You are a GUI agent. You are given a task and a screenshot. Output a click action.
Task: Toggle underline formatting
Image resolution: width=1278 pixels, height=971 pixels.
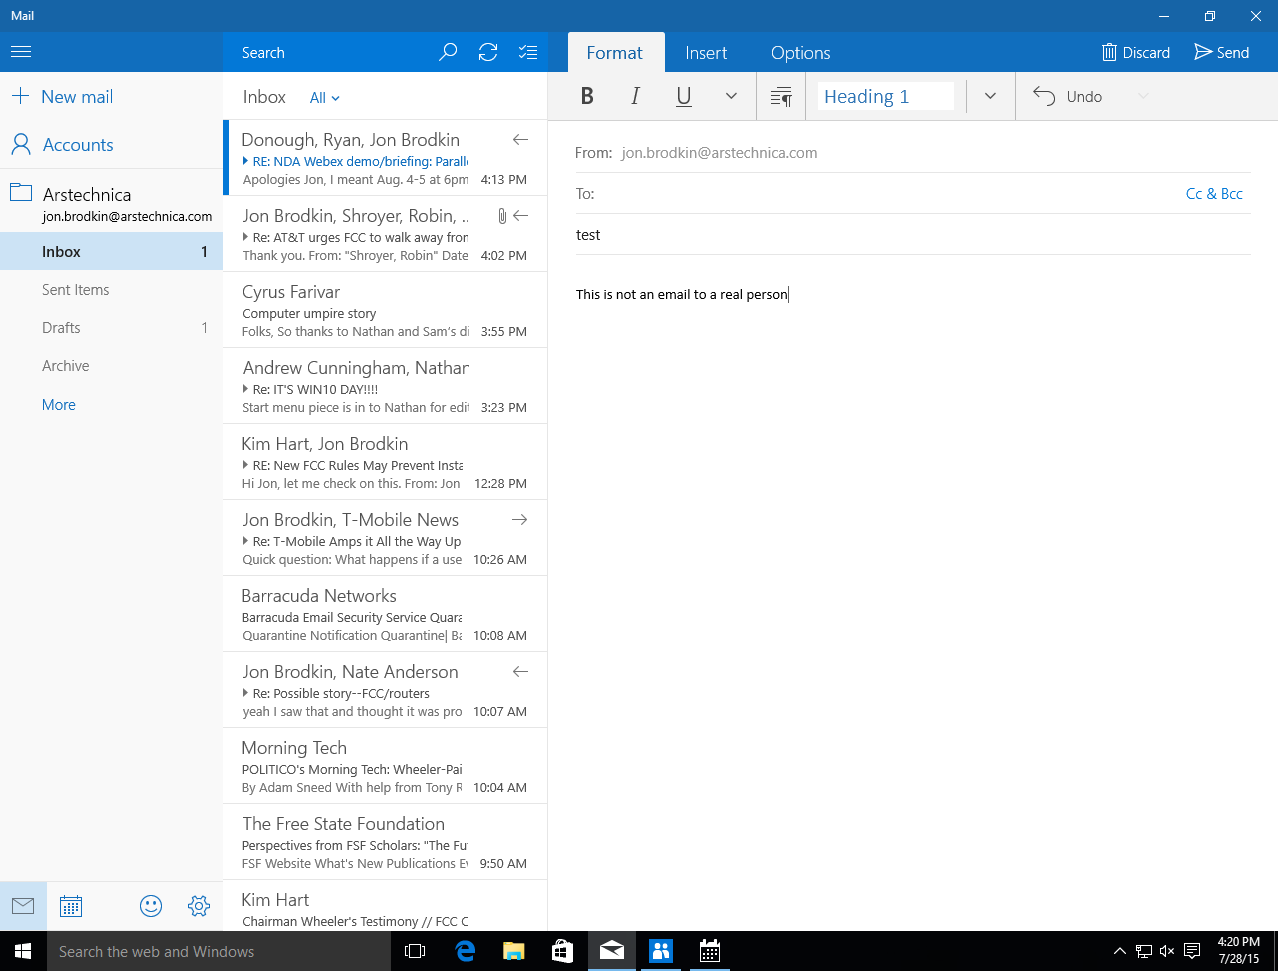coord(683,95)
